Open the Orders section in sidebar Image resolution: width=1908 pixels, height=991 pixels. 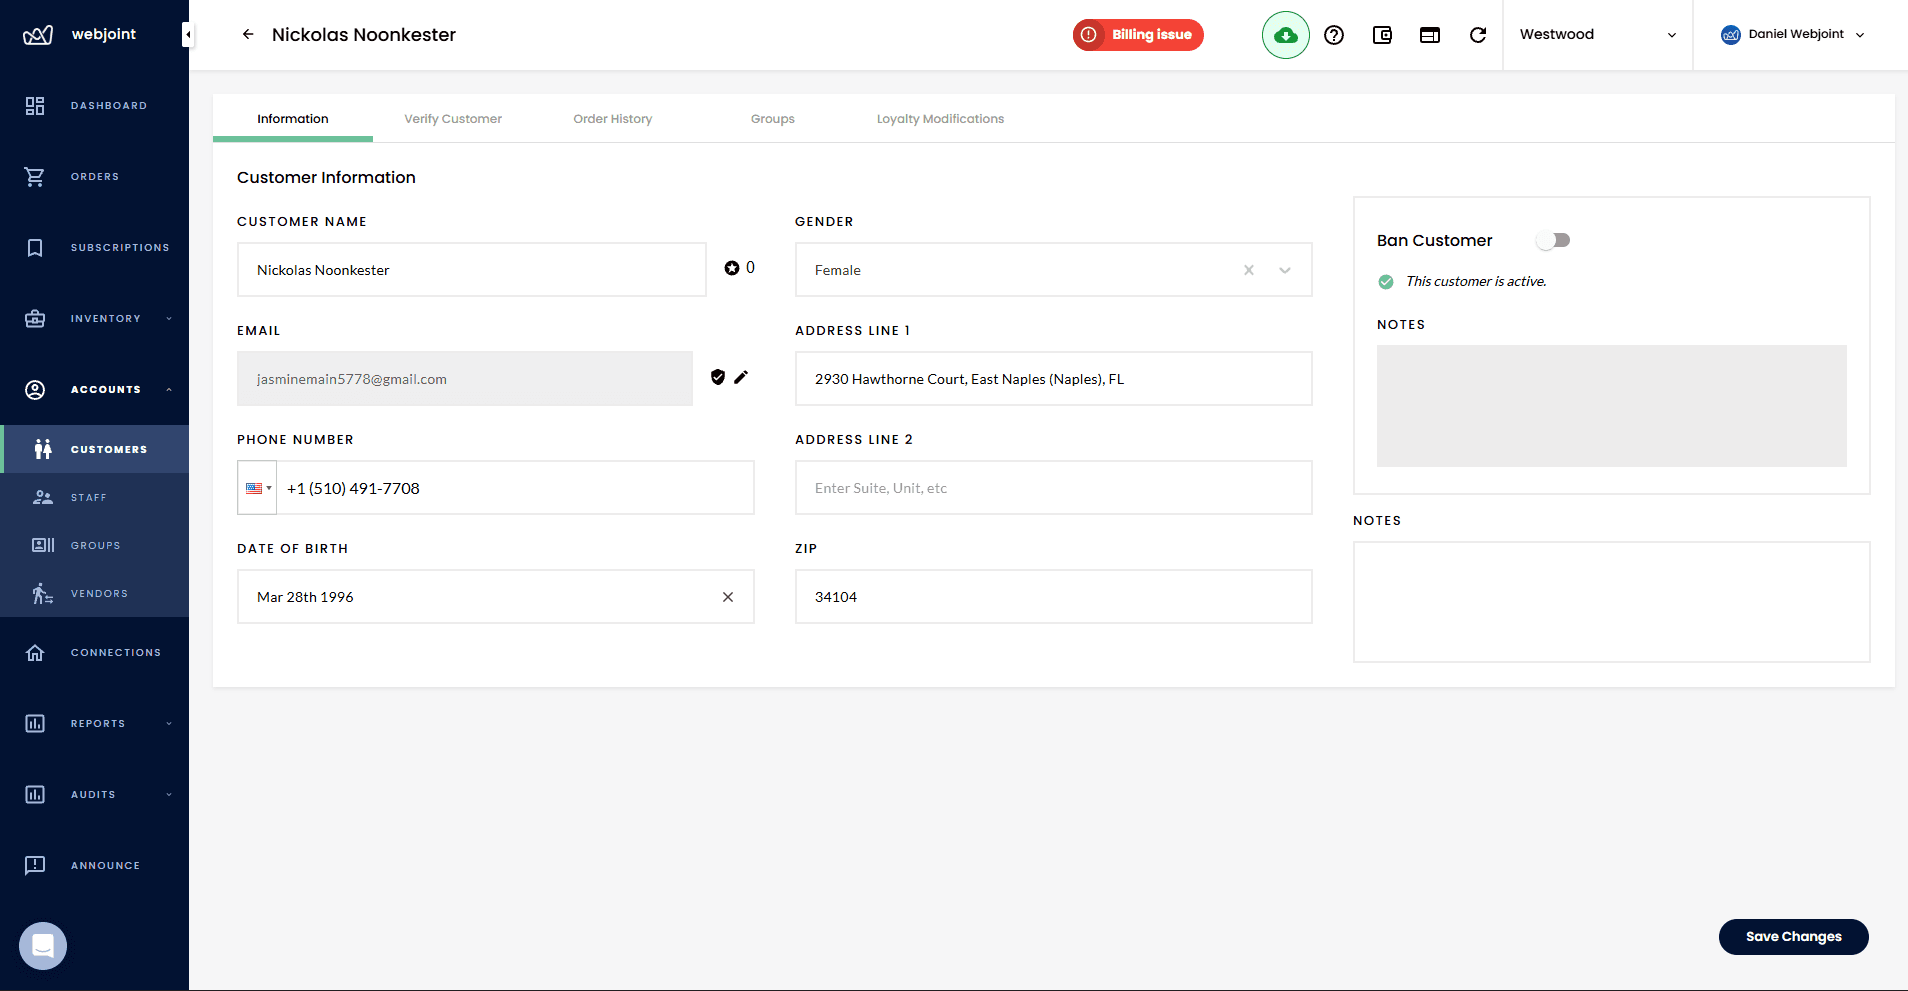coord(95,176)
